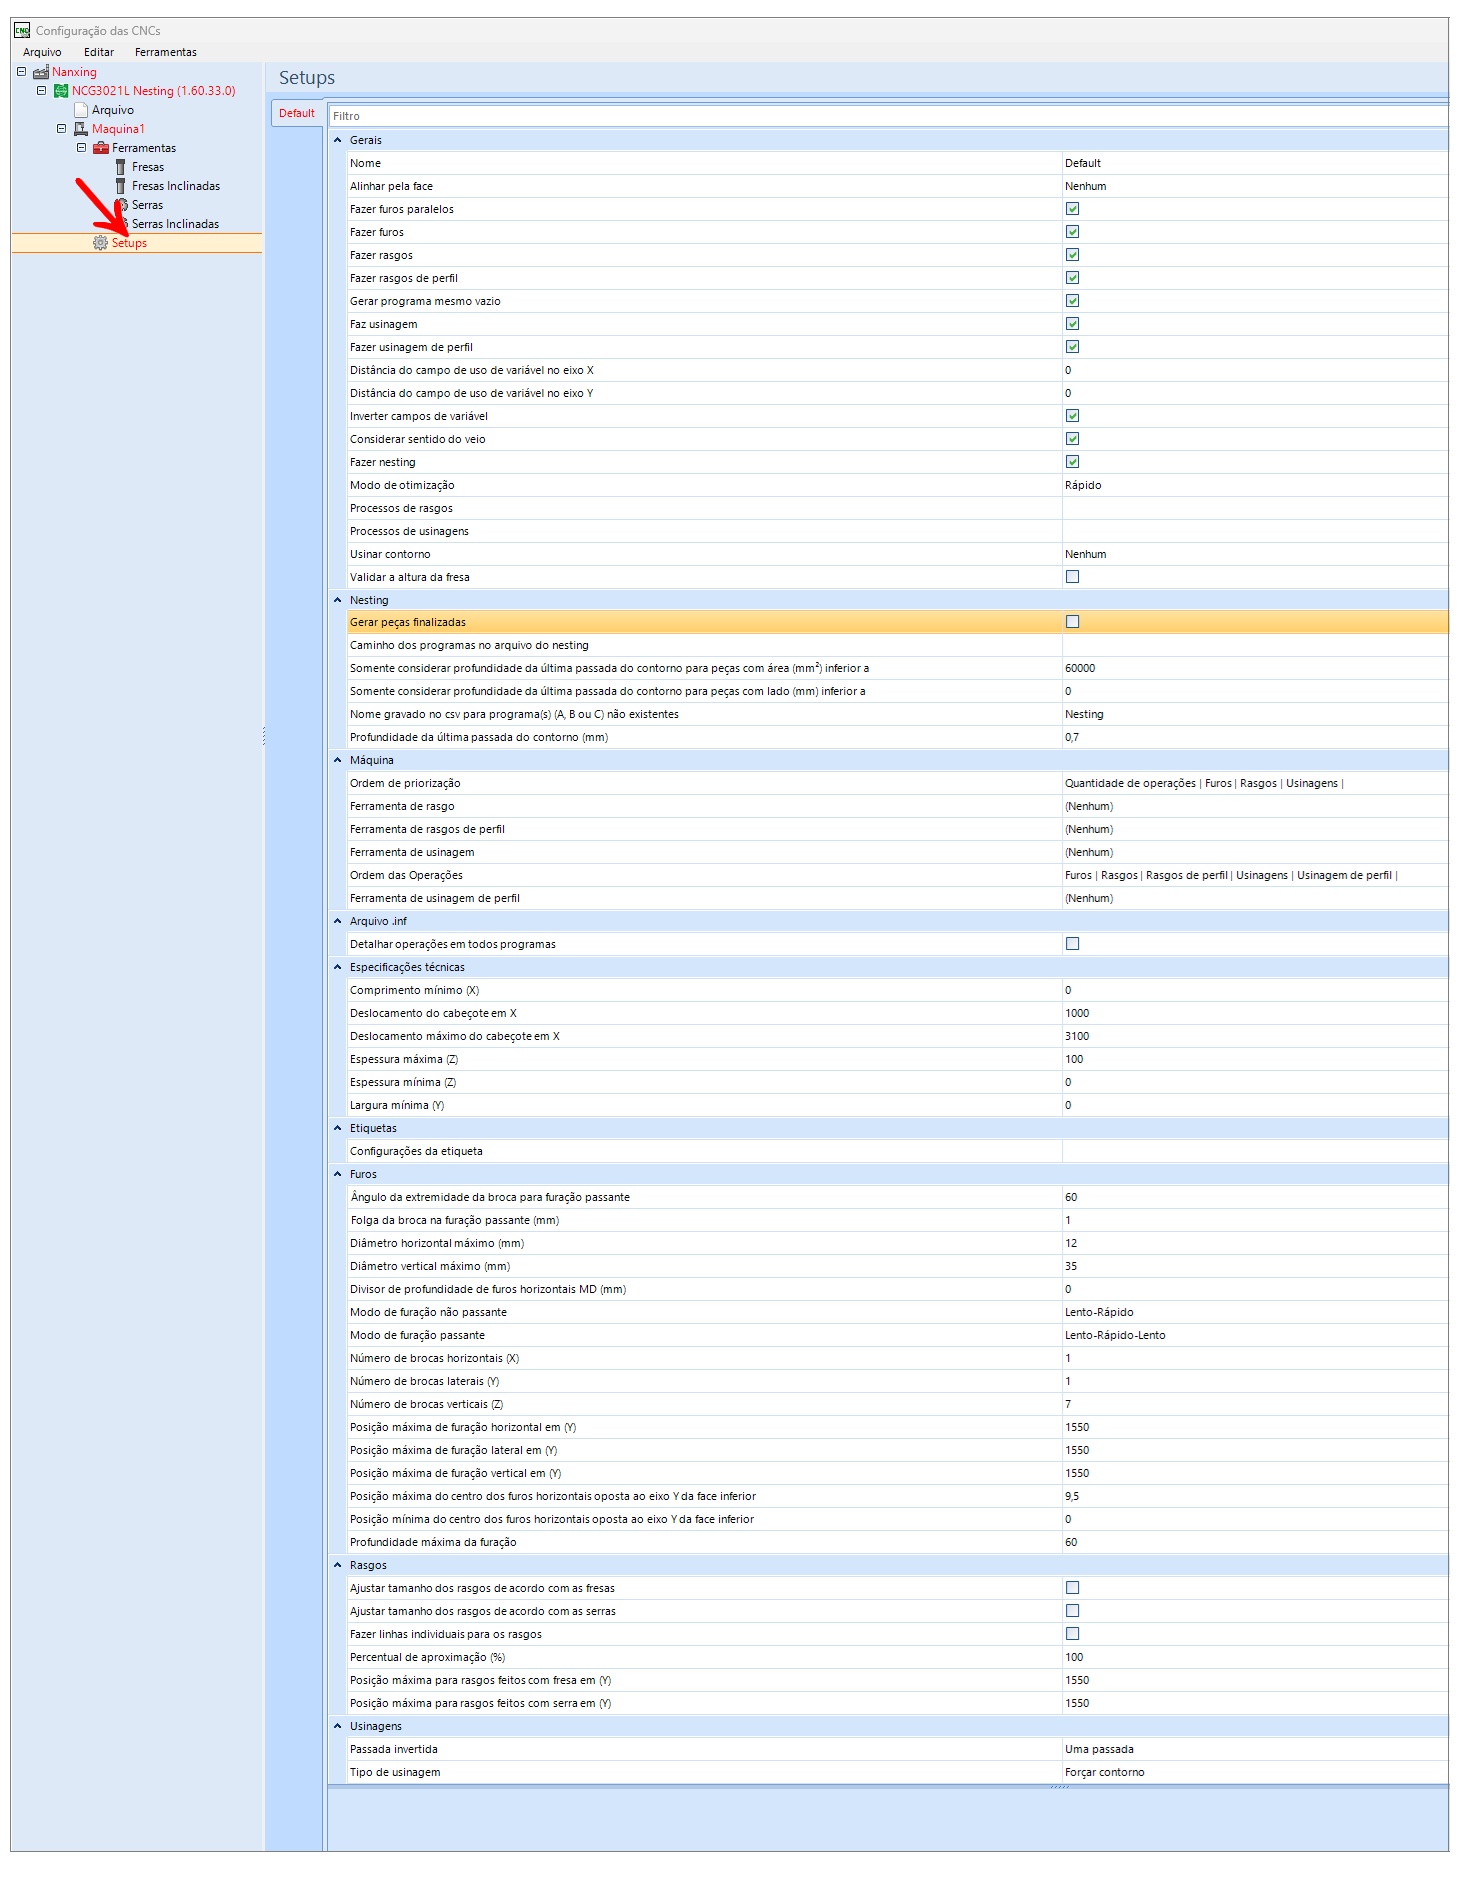
Task: Click the Nanxing factory icon in tree
Action: [41, 72]
